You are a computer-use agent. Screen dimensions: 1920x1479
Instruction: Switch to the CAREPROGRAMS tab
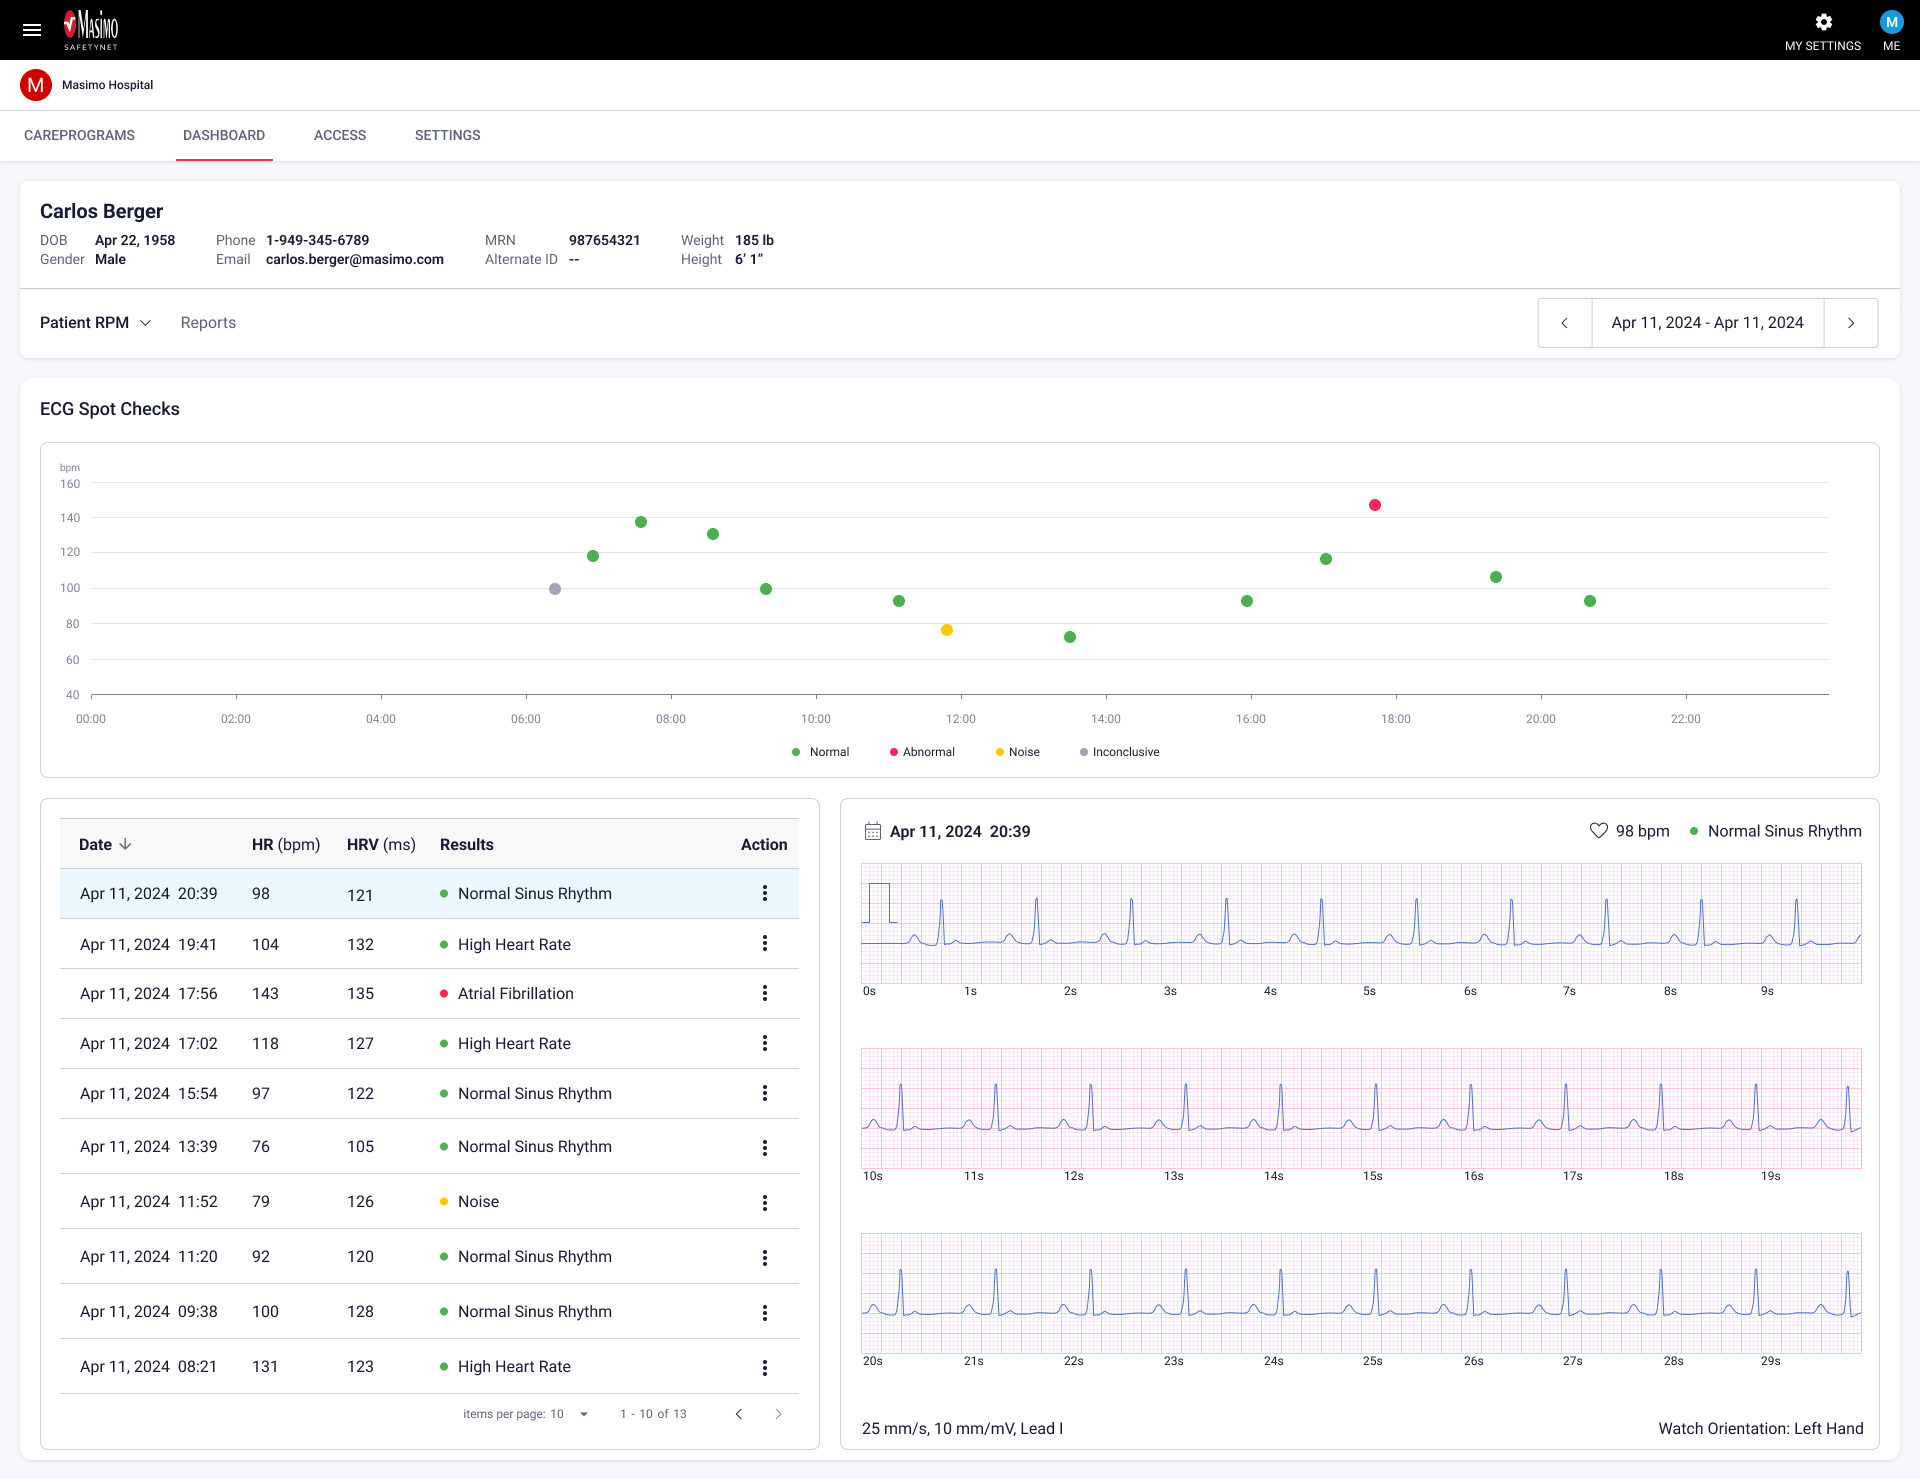[x=79, y=135]
